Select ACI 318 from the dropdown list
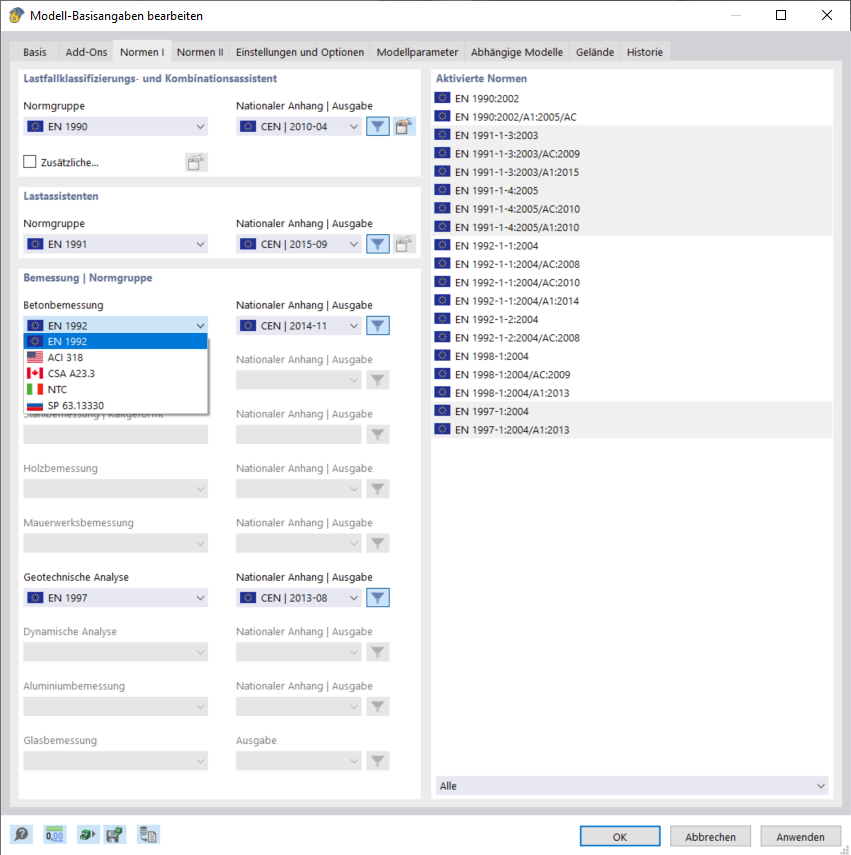851x855 pixels. point(116,358)
